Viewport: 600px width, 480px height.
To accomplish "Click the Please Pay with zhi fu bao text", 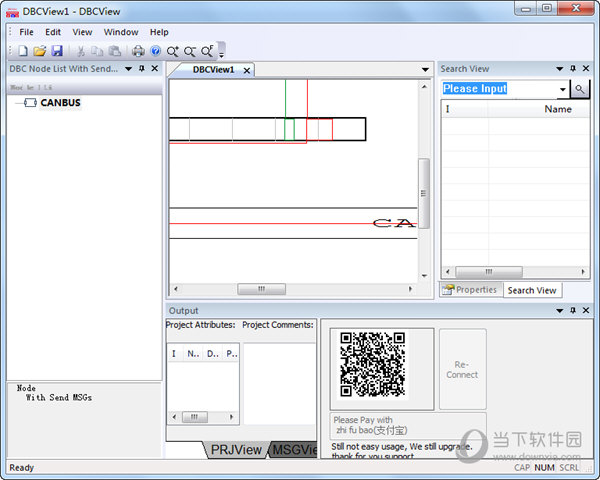I will click(370, 425).
